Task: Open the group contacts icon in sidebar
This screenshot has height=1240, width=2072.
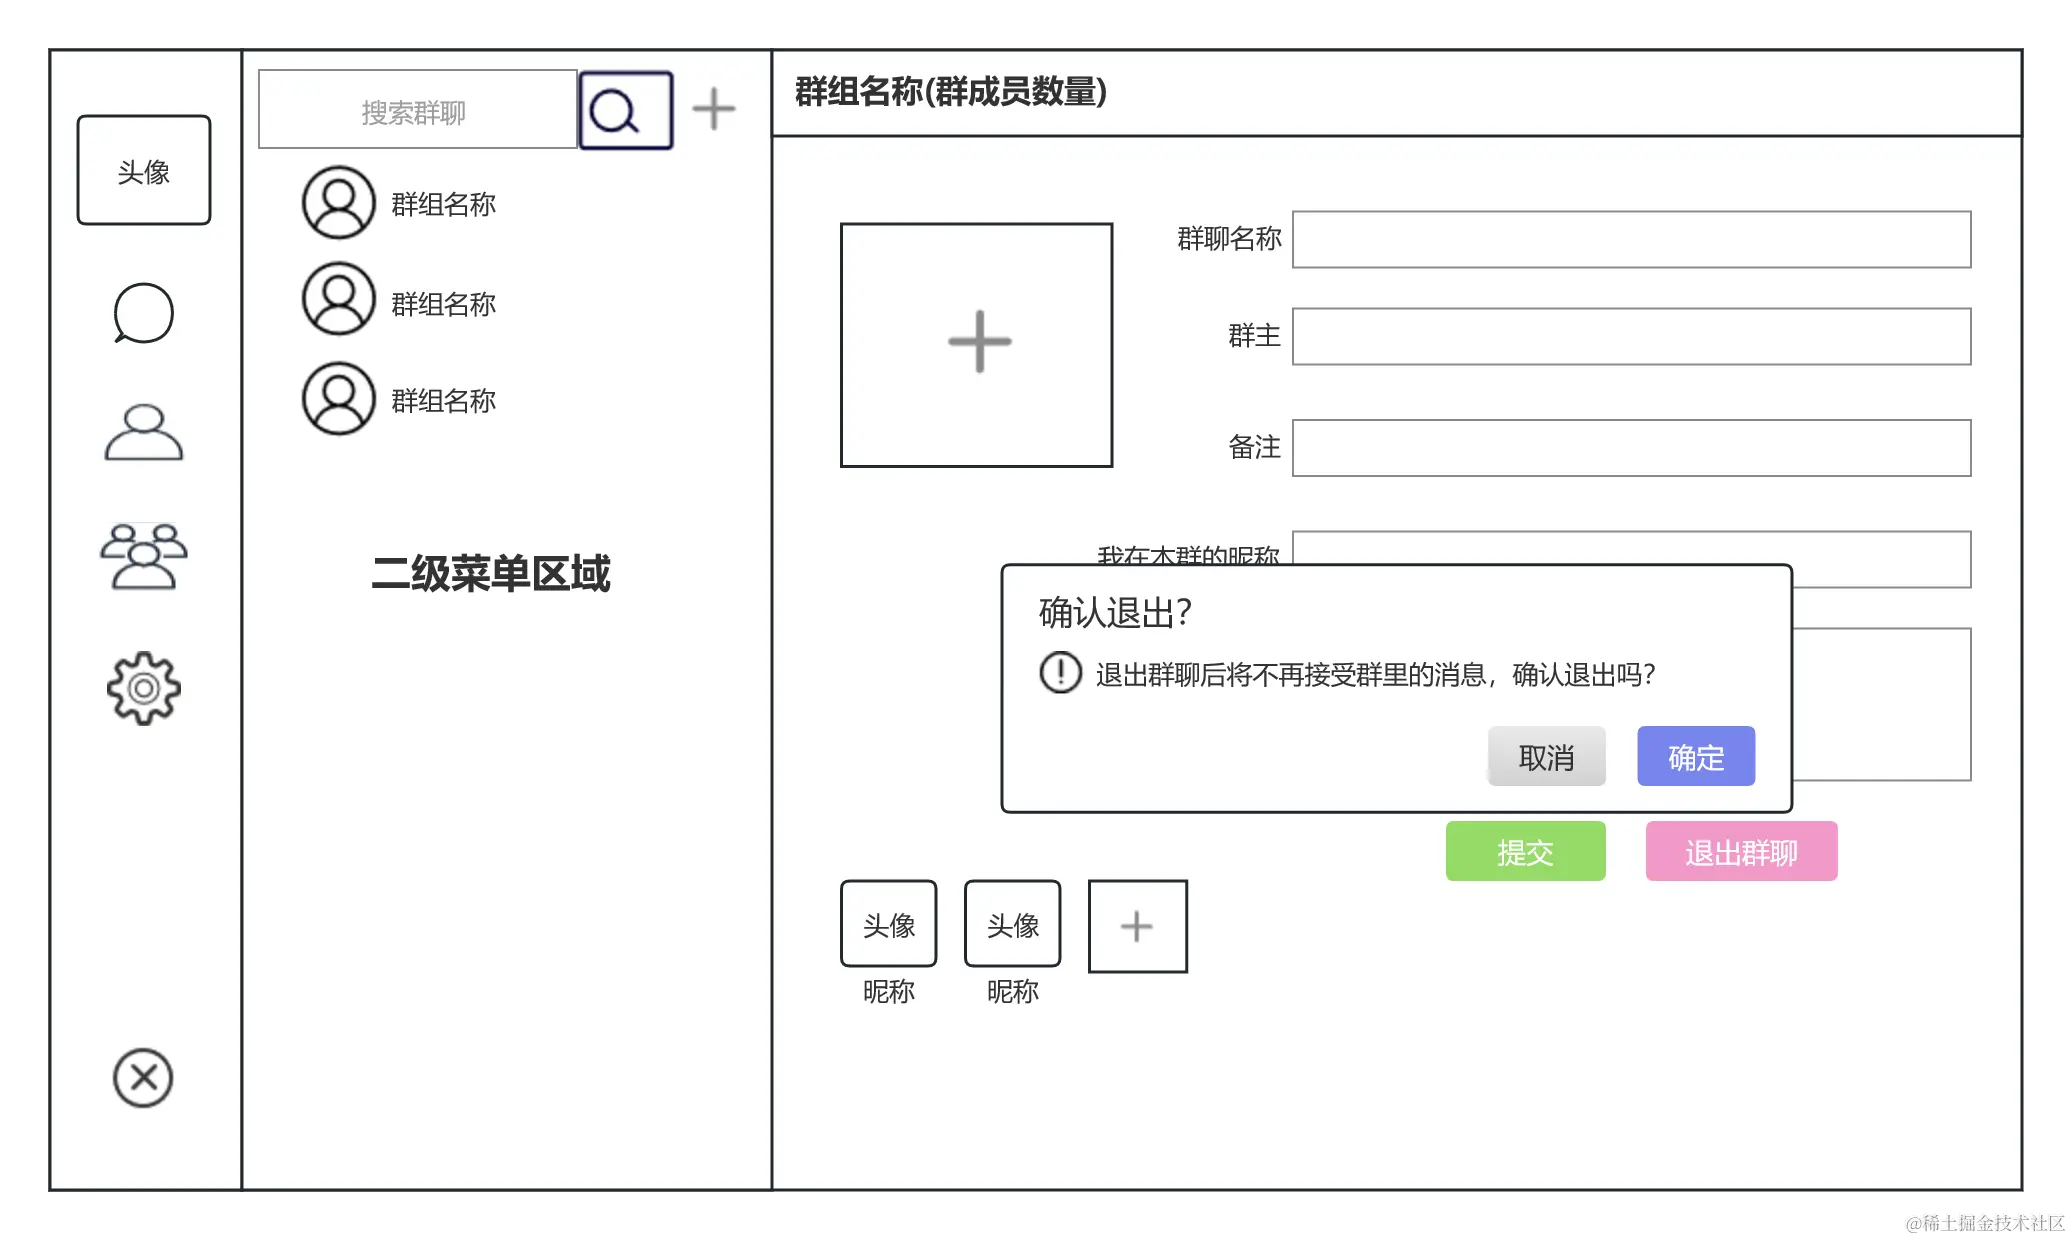Action: 142,558
